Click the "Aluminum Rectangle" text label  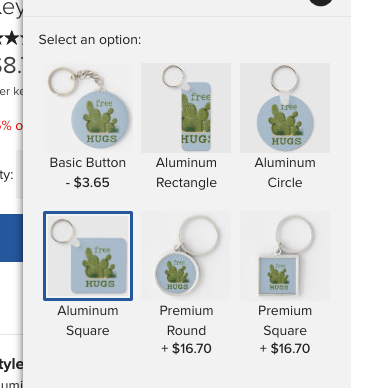point(186,173)
